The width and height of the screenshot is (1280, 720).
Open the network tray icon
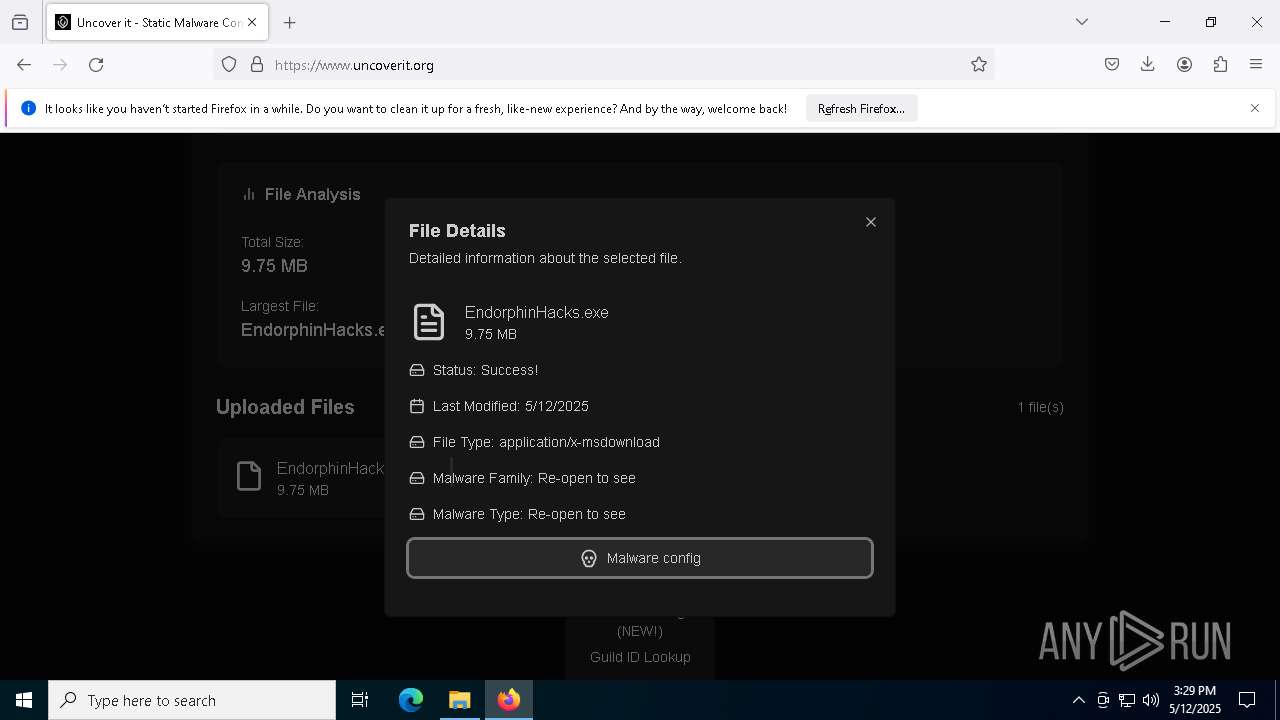(x=1127, y=700)
